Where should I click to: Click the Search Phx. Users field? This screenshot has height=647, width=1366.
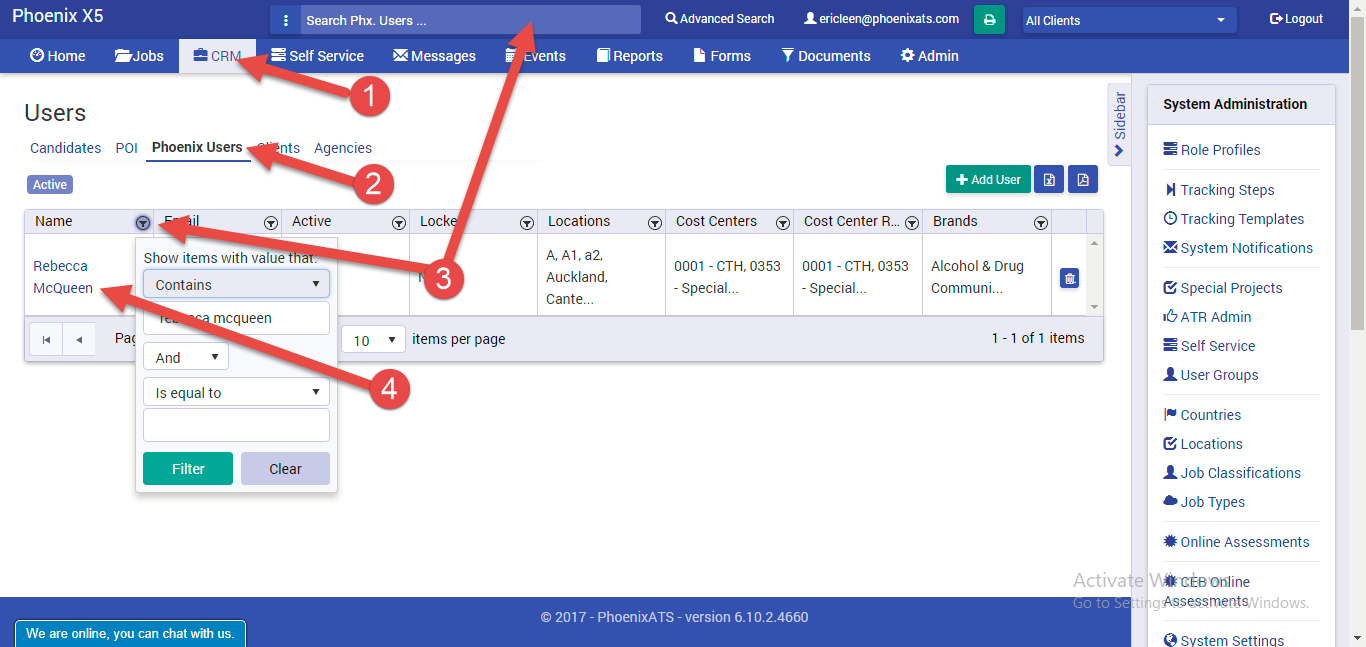coord(470,20)
